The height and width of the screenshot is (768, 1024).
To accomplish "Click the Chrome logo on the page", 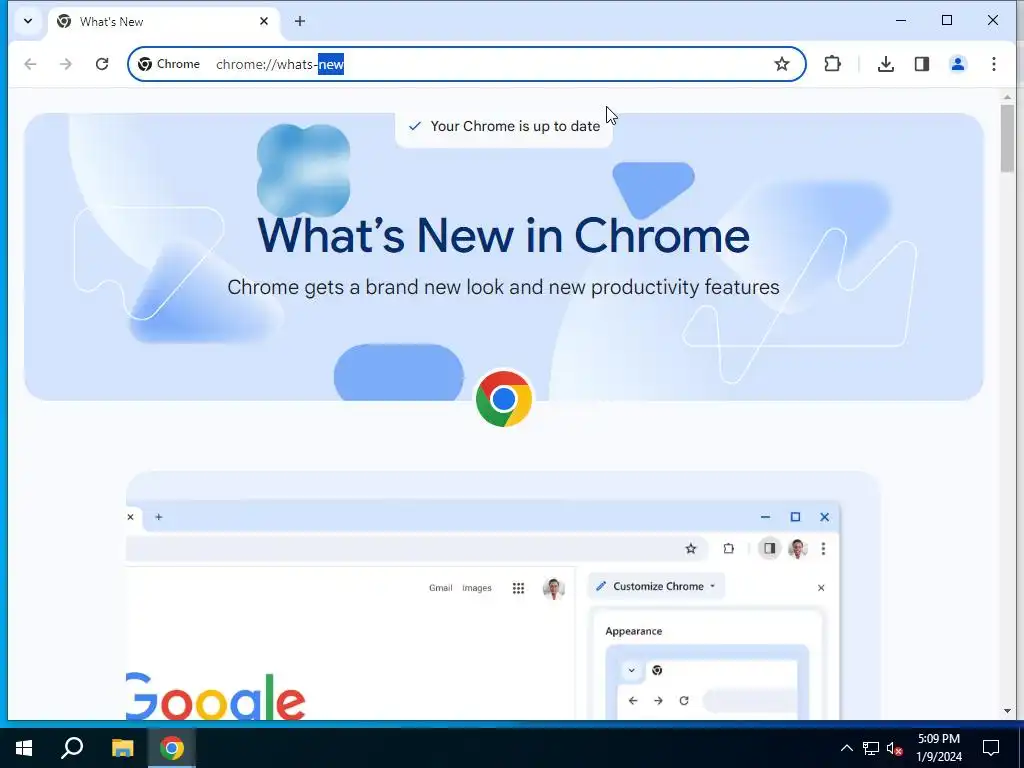I will [x=504, y=399].
